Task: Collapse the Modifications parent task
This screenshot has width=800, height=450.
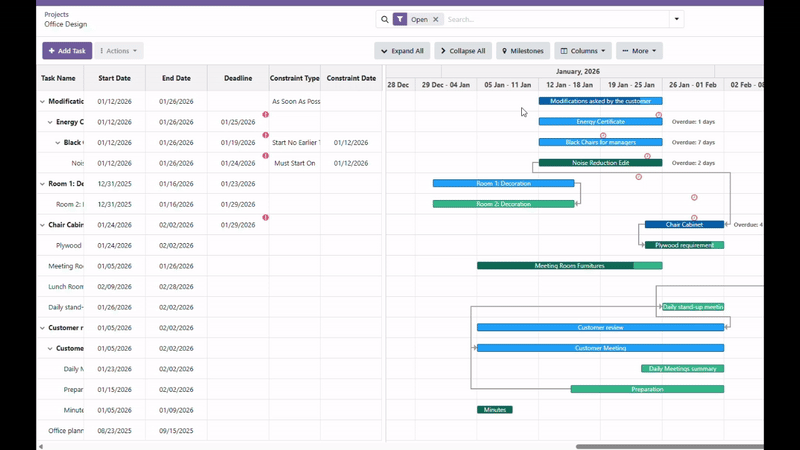Action: point(42,101)
